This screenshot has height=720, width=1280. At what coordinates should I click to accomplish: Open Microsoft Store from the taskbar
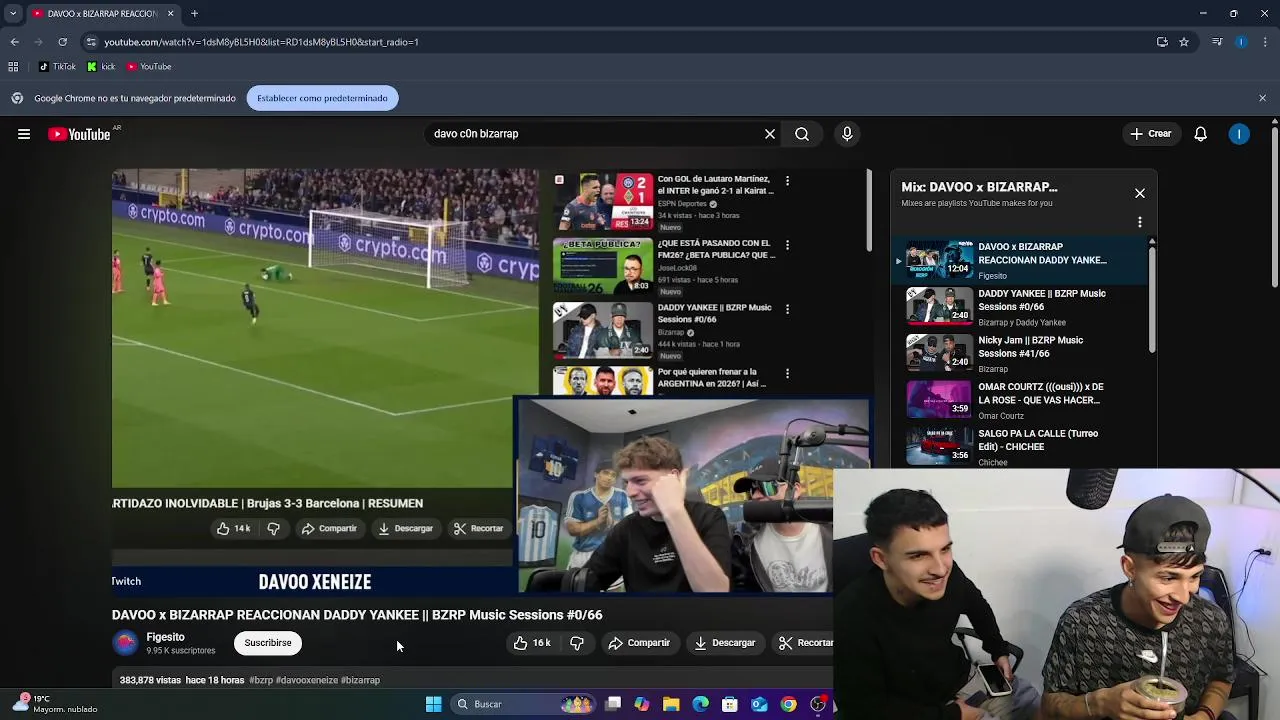pyautogui.click(x=730, y=704)
